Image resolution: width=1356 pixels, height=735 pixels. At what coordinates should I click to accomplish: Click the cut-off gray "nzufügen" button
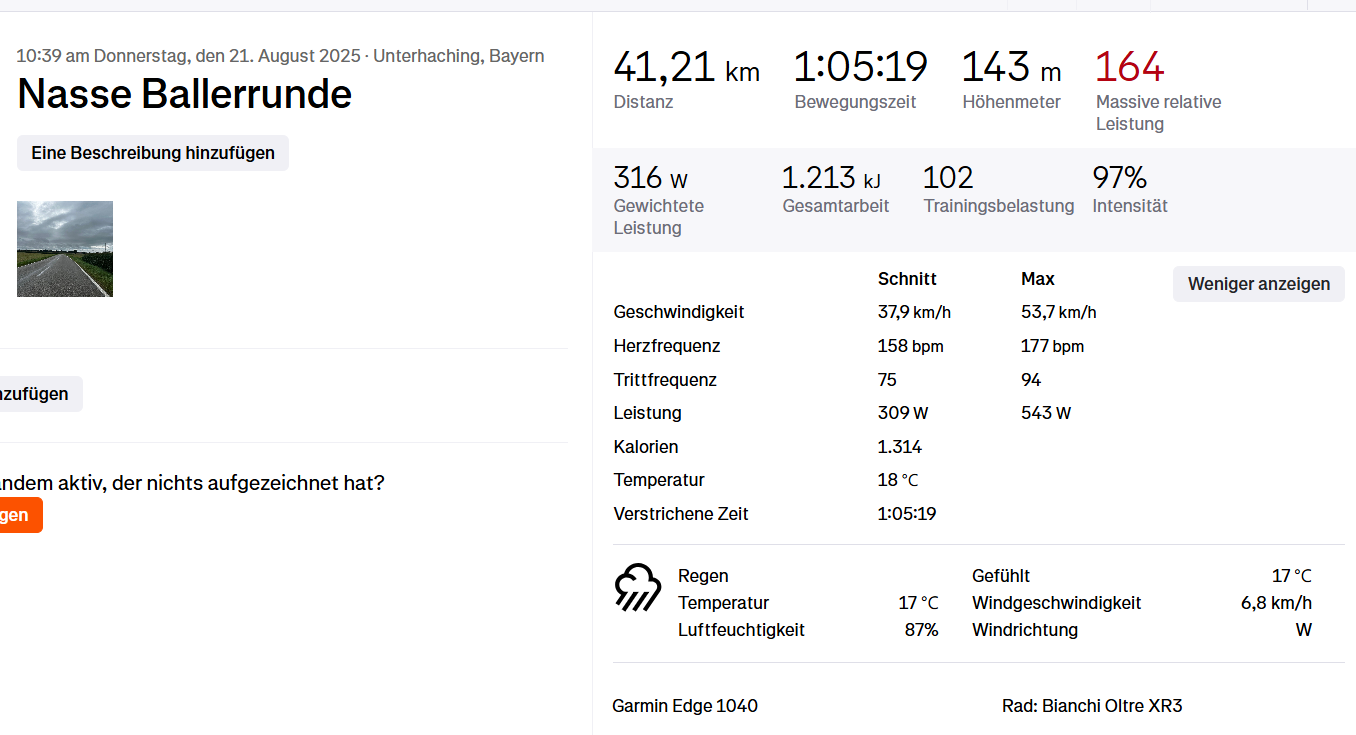tap(38, 394)
